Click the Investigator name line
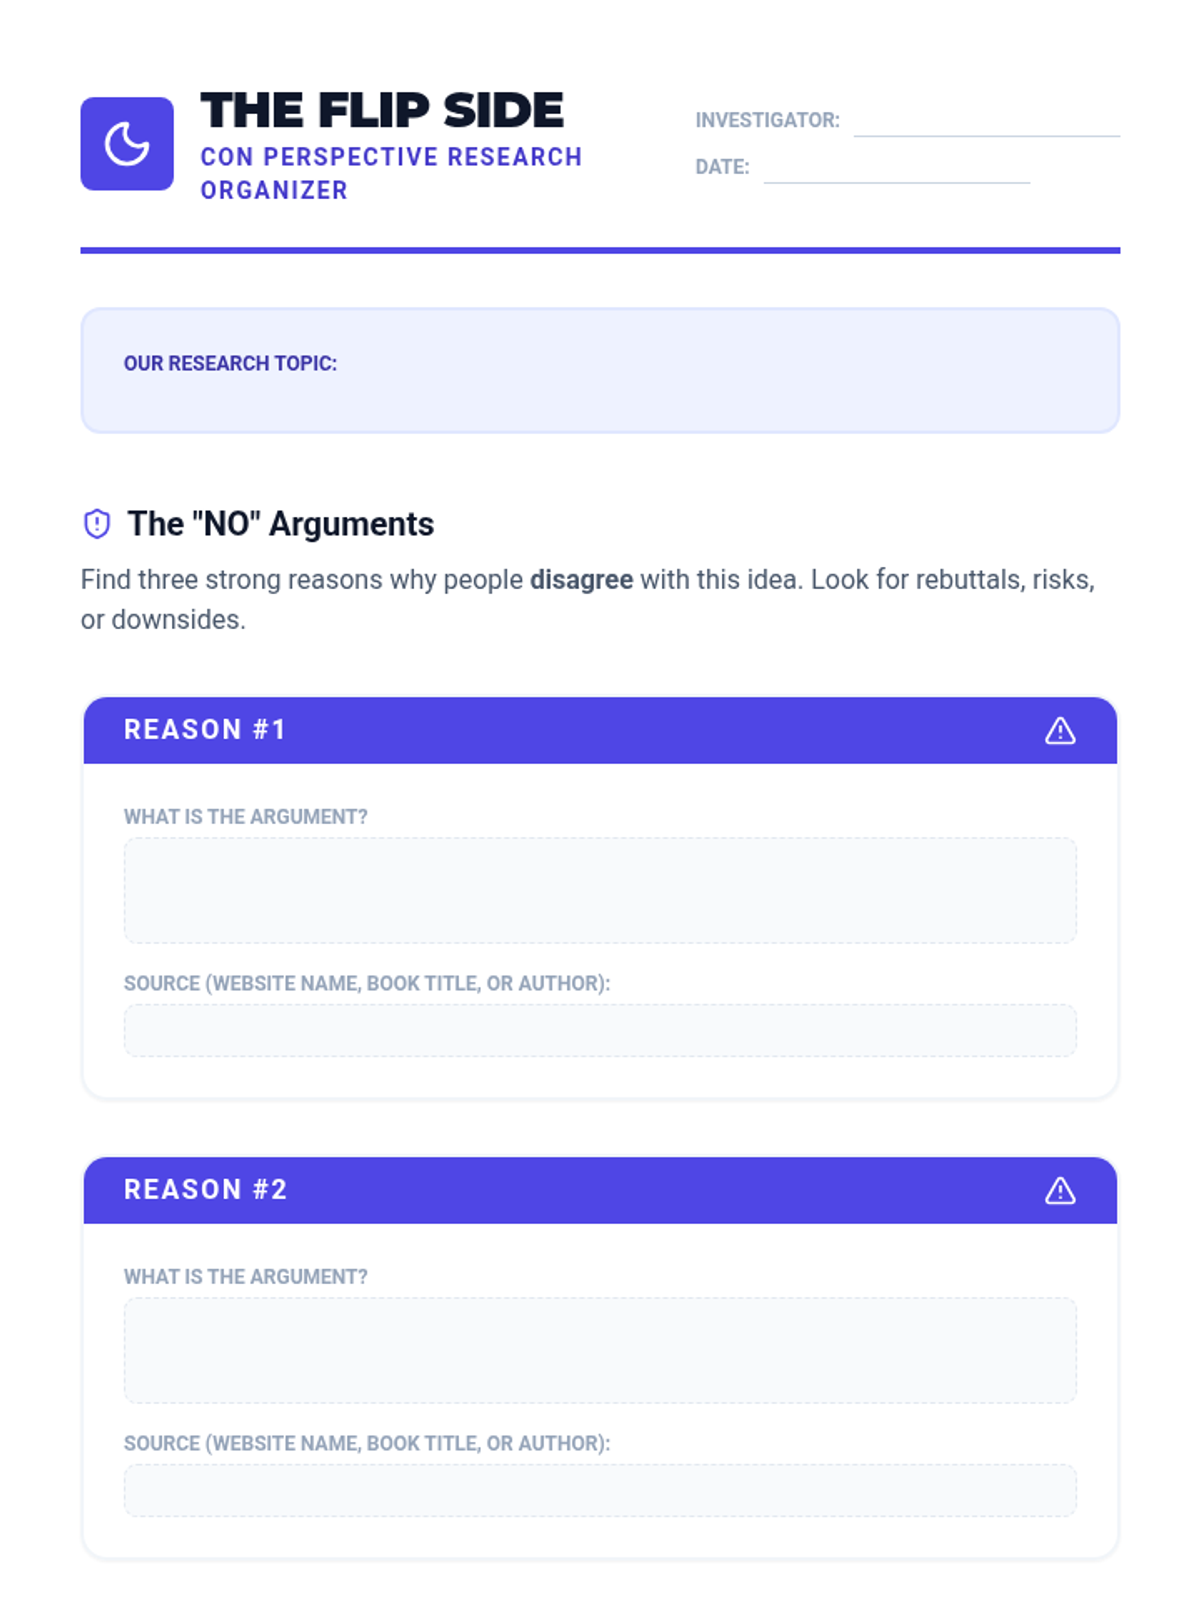 [986, 124]
